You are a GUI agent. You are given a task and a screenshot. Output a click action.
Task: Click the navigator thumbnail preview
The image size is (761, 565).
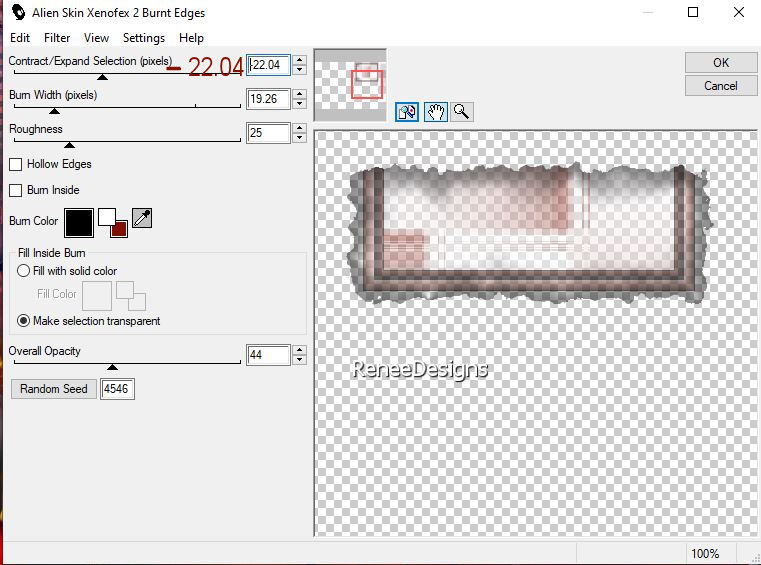(350, 84)
